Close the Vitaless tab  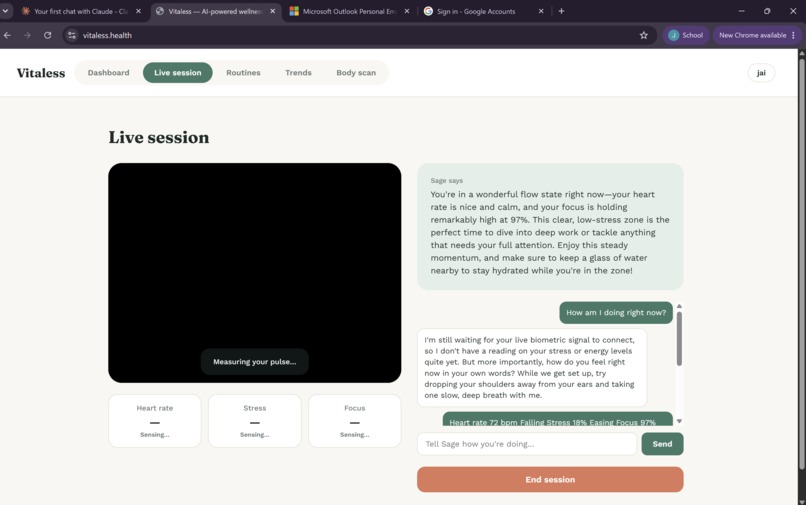272,11
